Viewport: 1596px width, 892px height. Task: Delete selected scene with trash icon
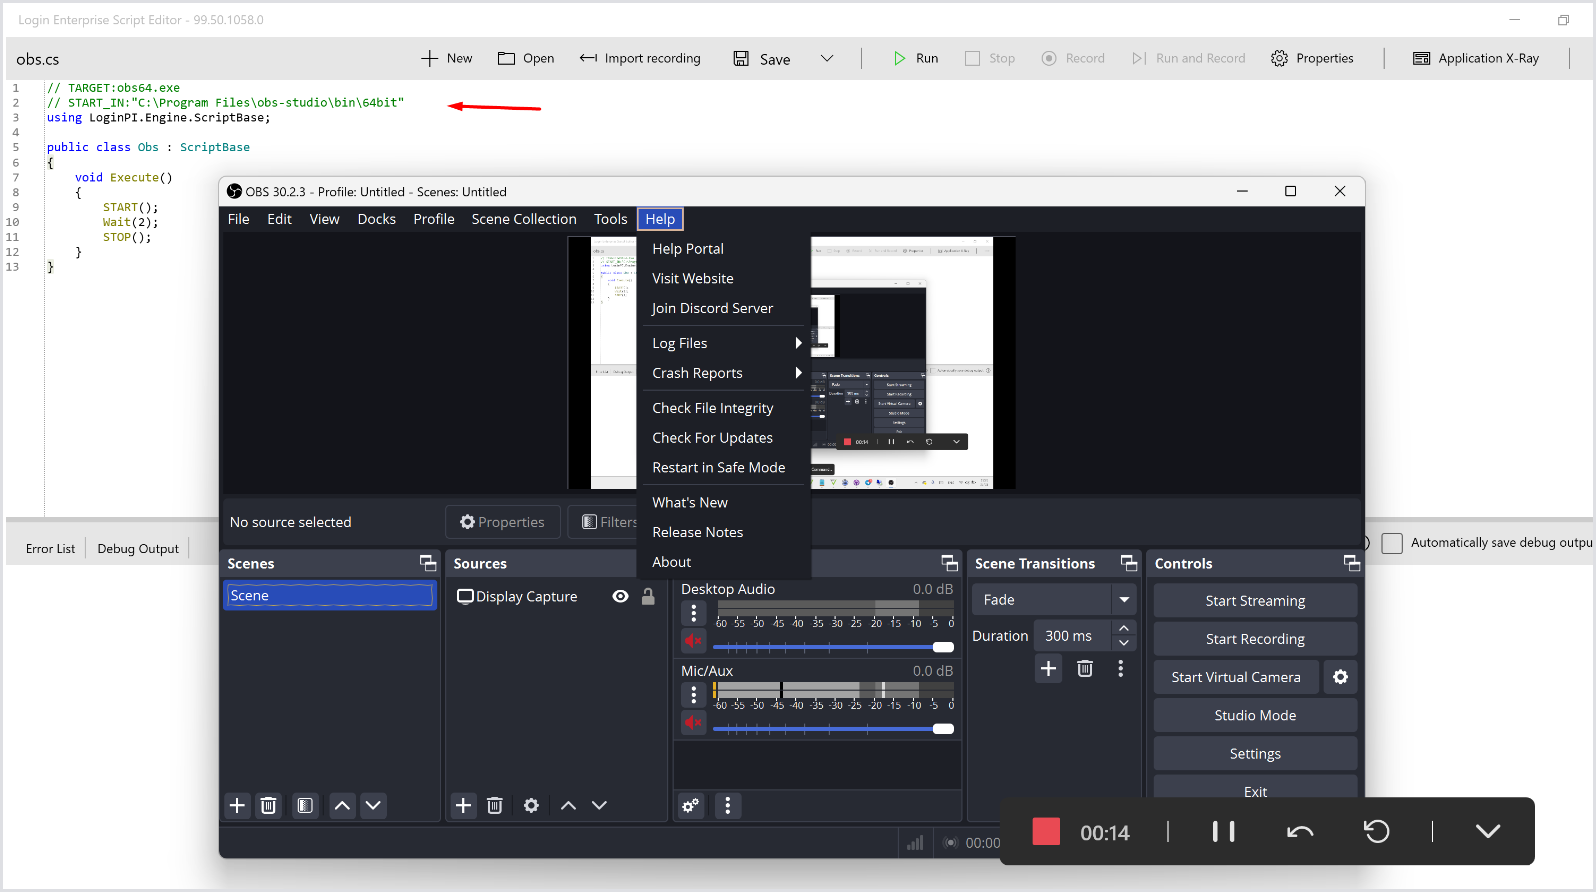click(x=268, y=806)
